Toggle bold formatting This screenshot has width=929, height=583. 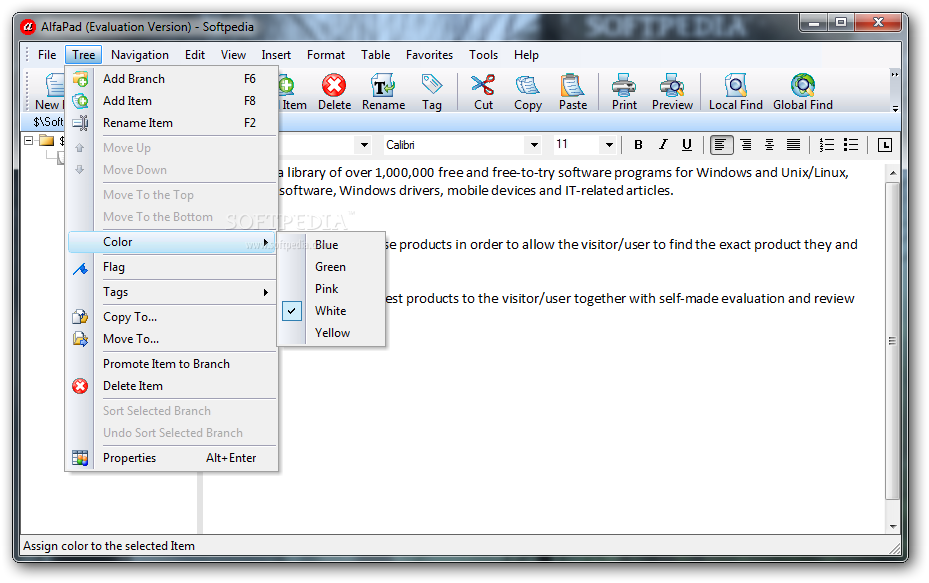click(638, 145)
